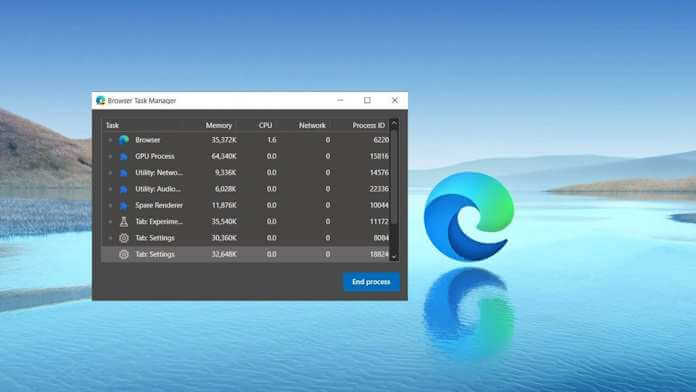Sort processes by Task column header
The width and height of the screenshot is (696, 392).
click(x=112, y=125)
